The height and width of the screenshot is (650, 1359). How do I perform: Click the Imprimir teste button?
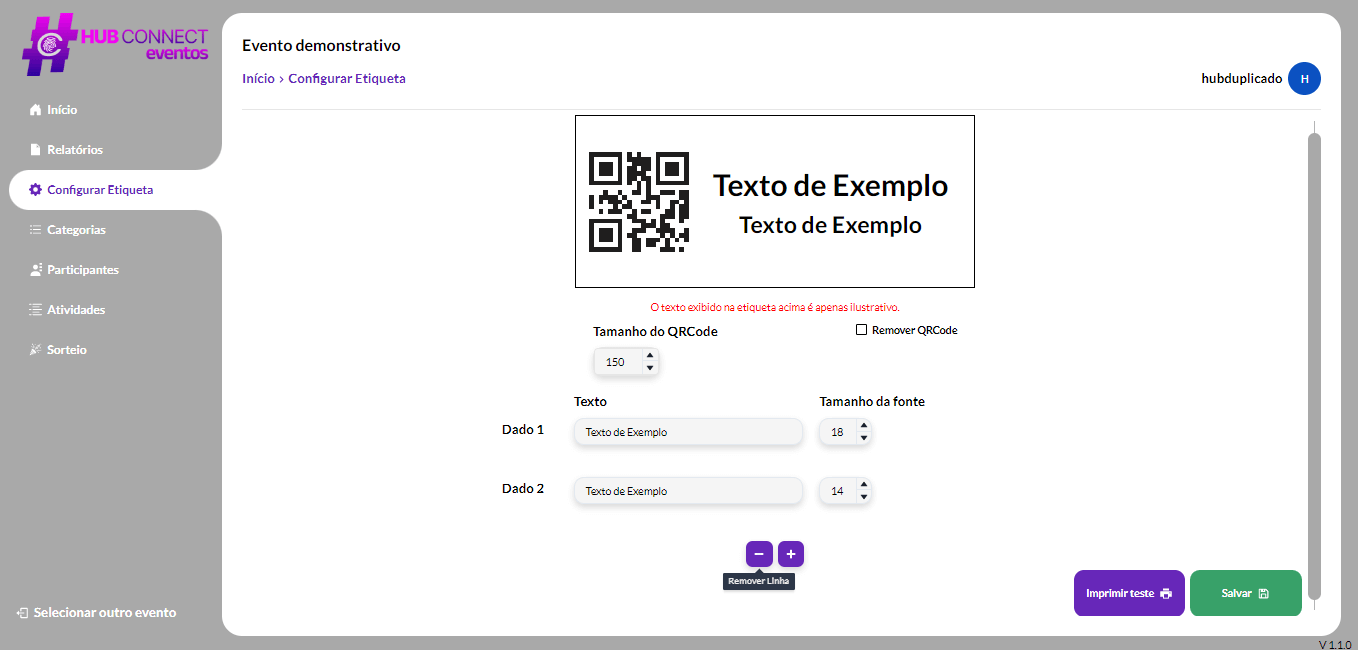click(1129, 593)
